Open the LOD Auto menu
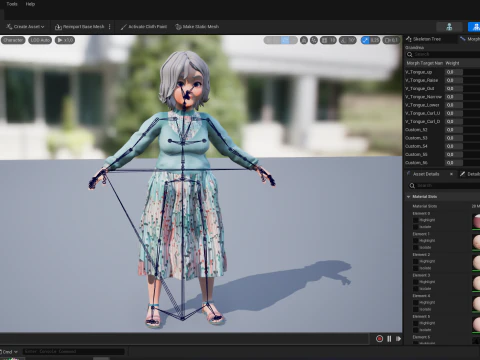 click(40, 40)
